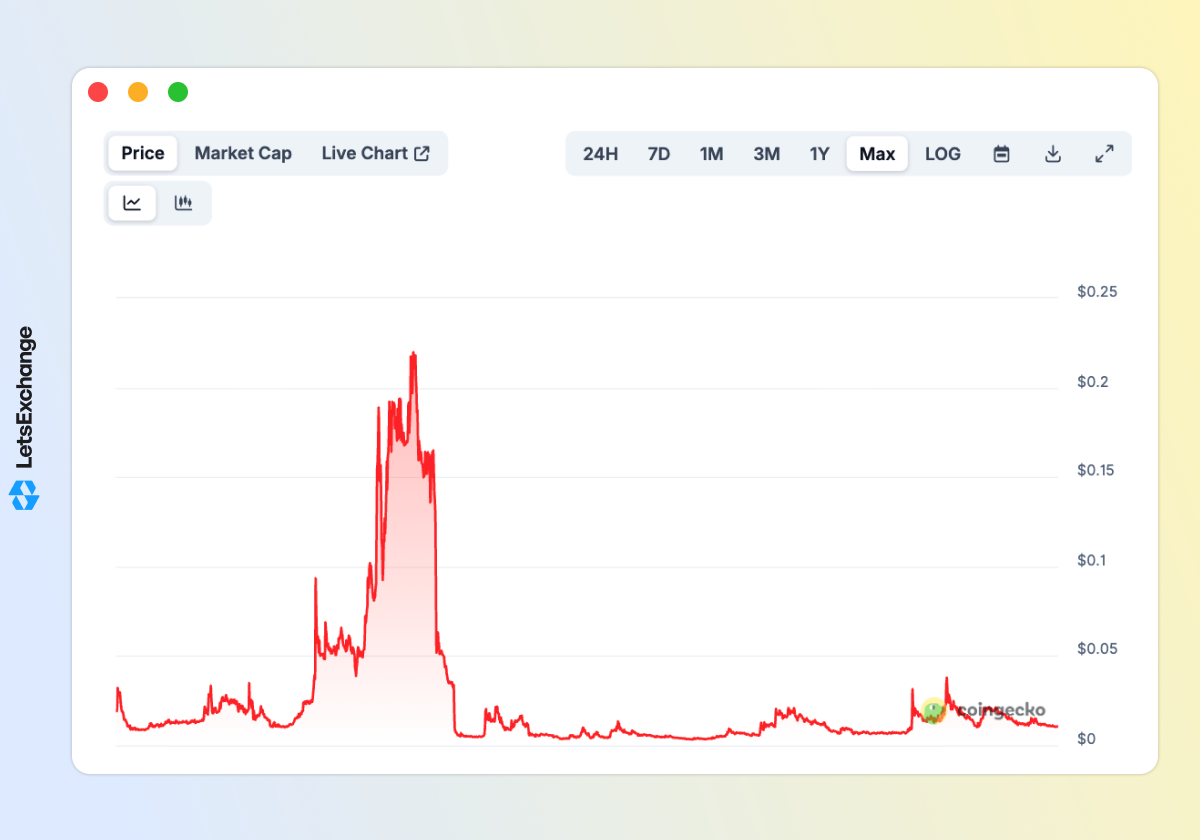1200x840 pixels.
Task: Download the chart data
Action: tap(1052, 154)
